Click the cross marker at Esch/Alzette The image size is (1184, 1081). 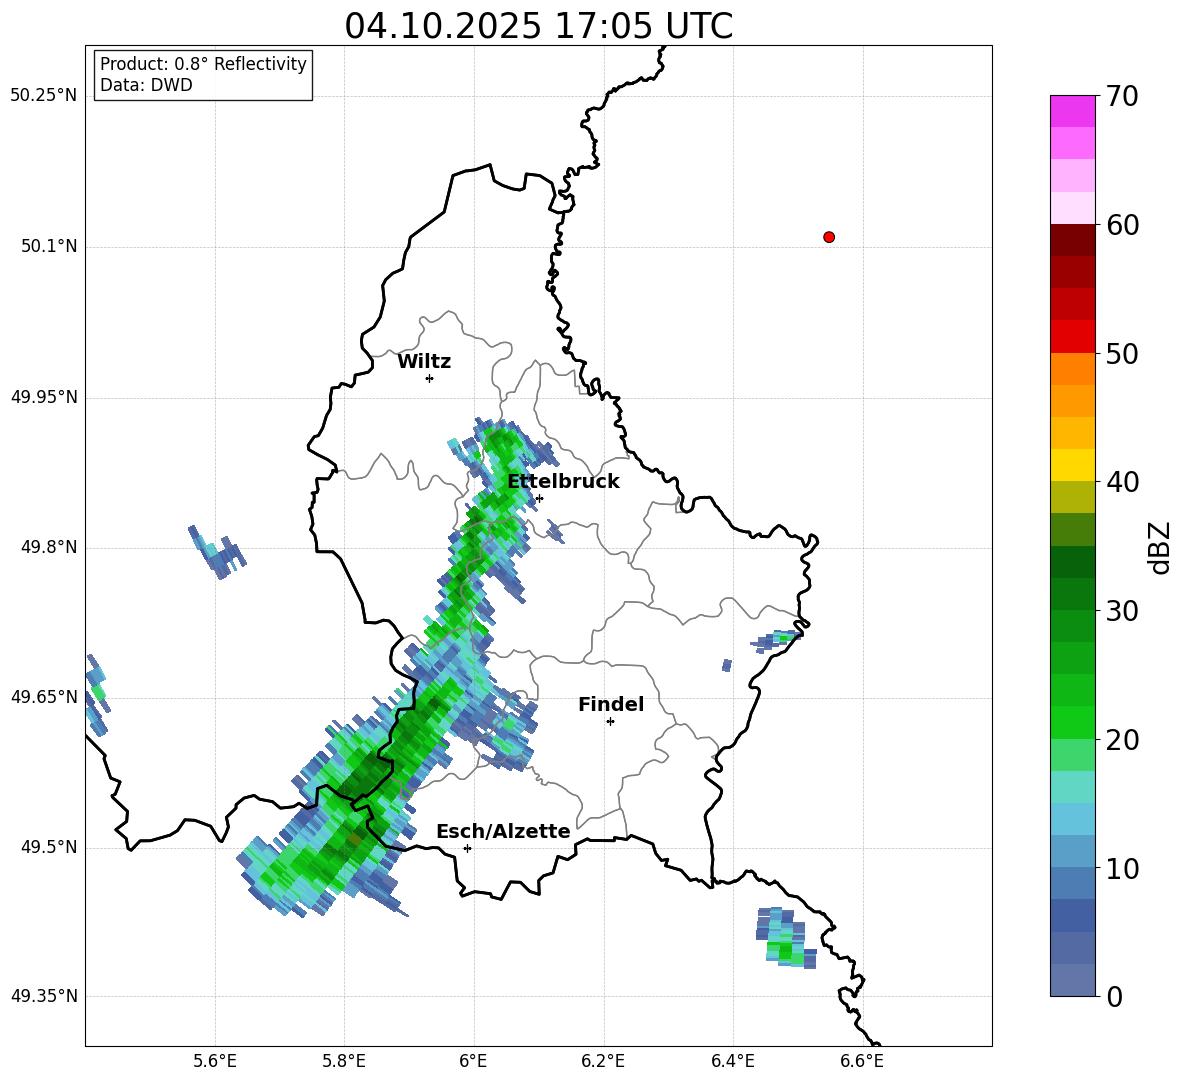pyautogui.click(x=467, y=848)
